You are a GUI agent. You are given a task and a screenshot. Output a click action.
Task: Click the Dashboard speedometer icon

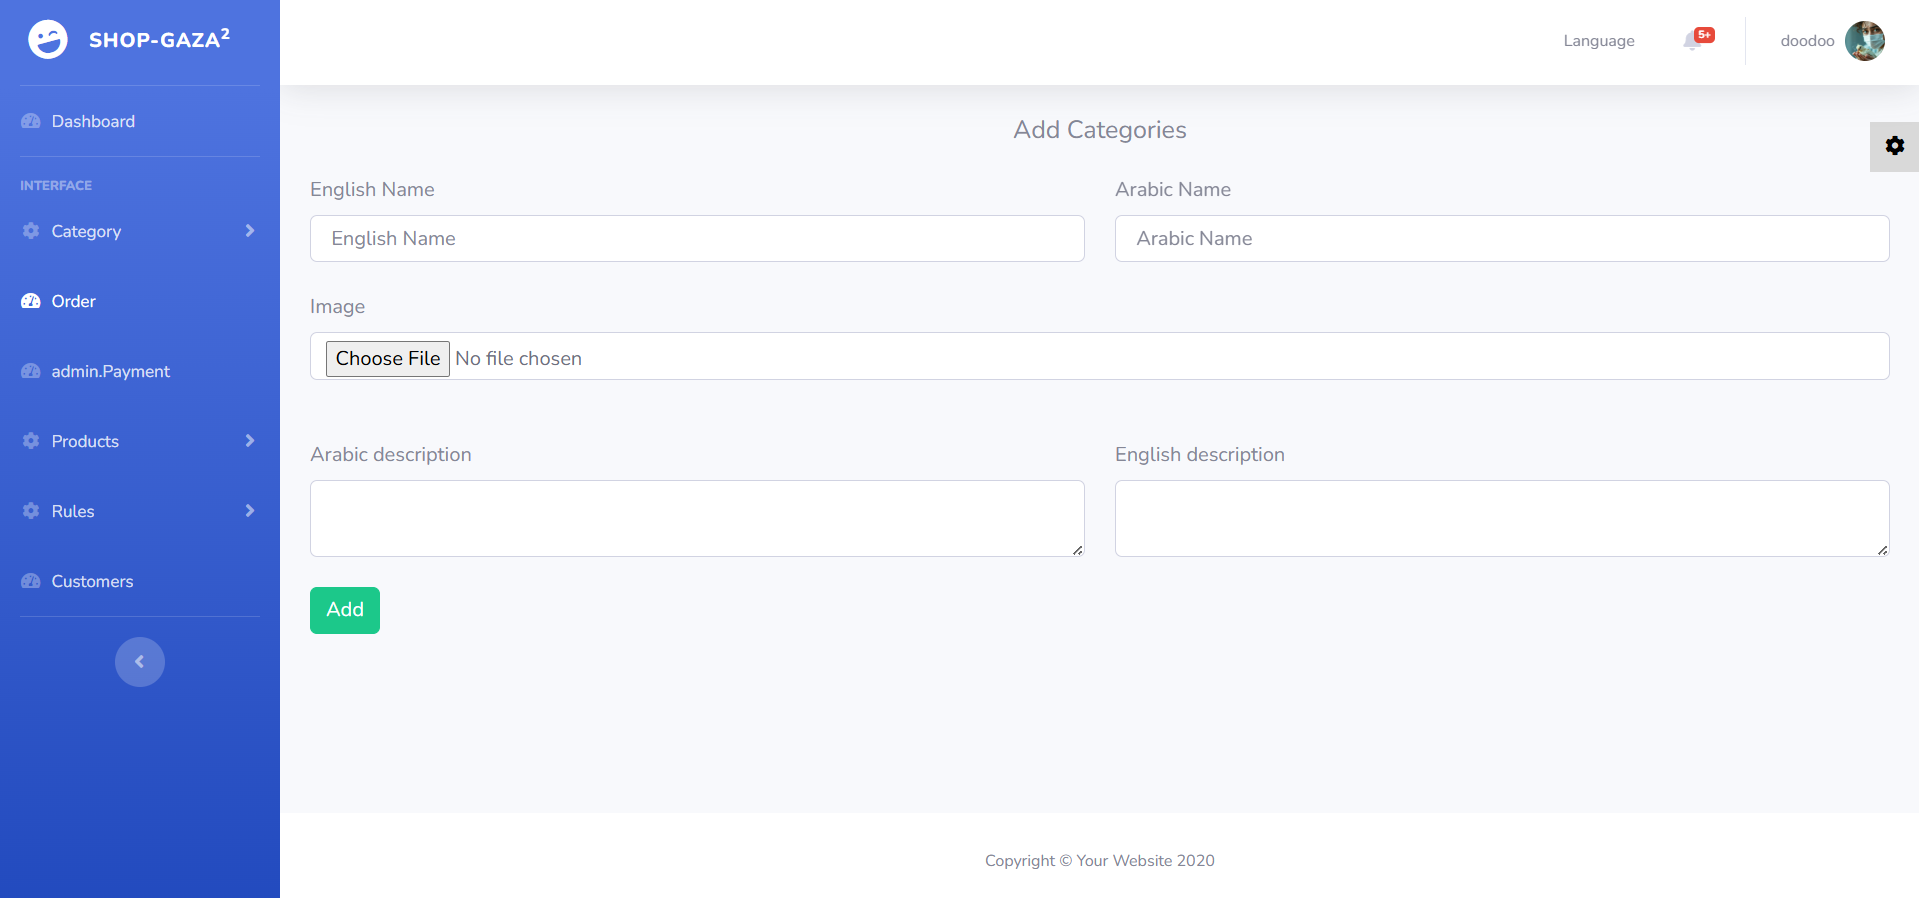pos(31,121)
